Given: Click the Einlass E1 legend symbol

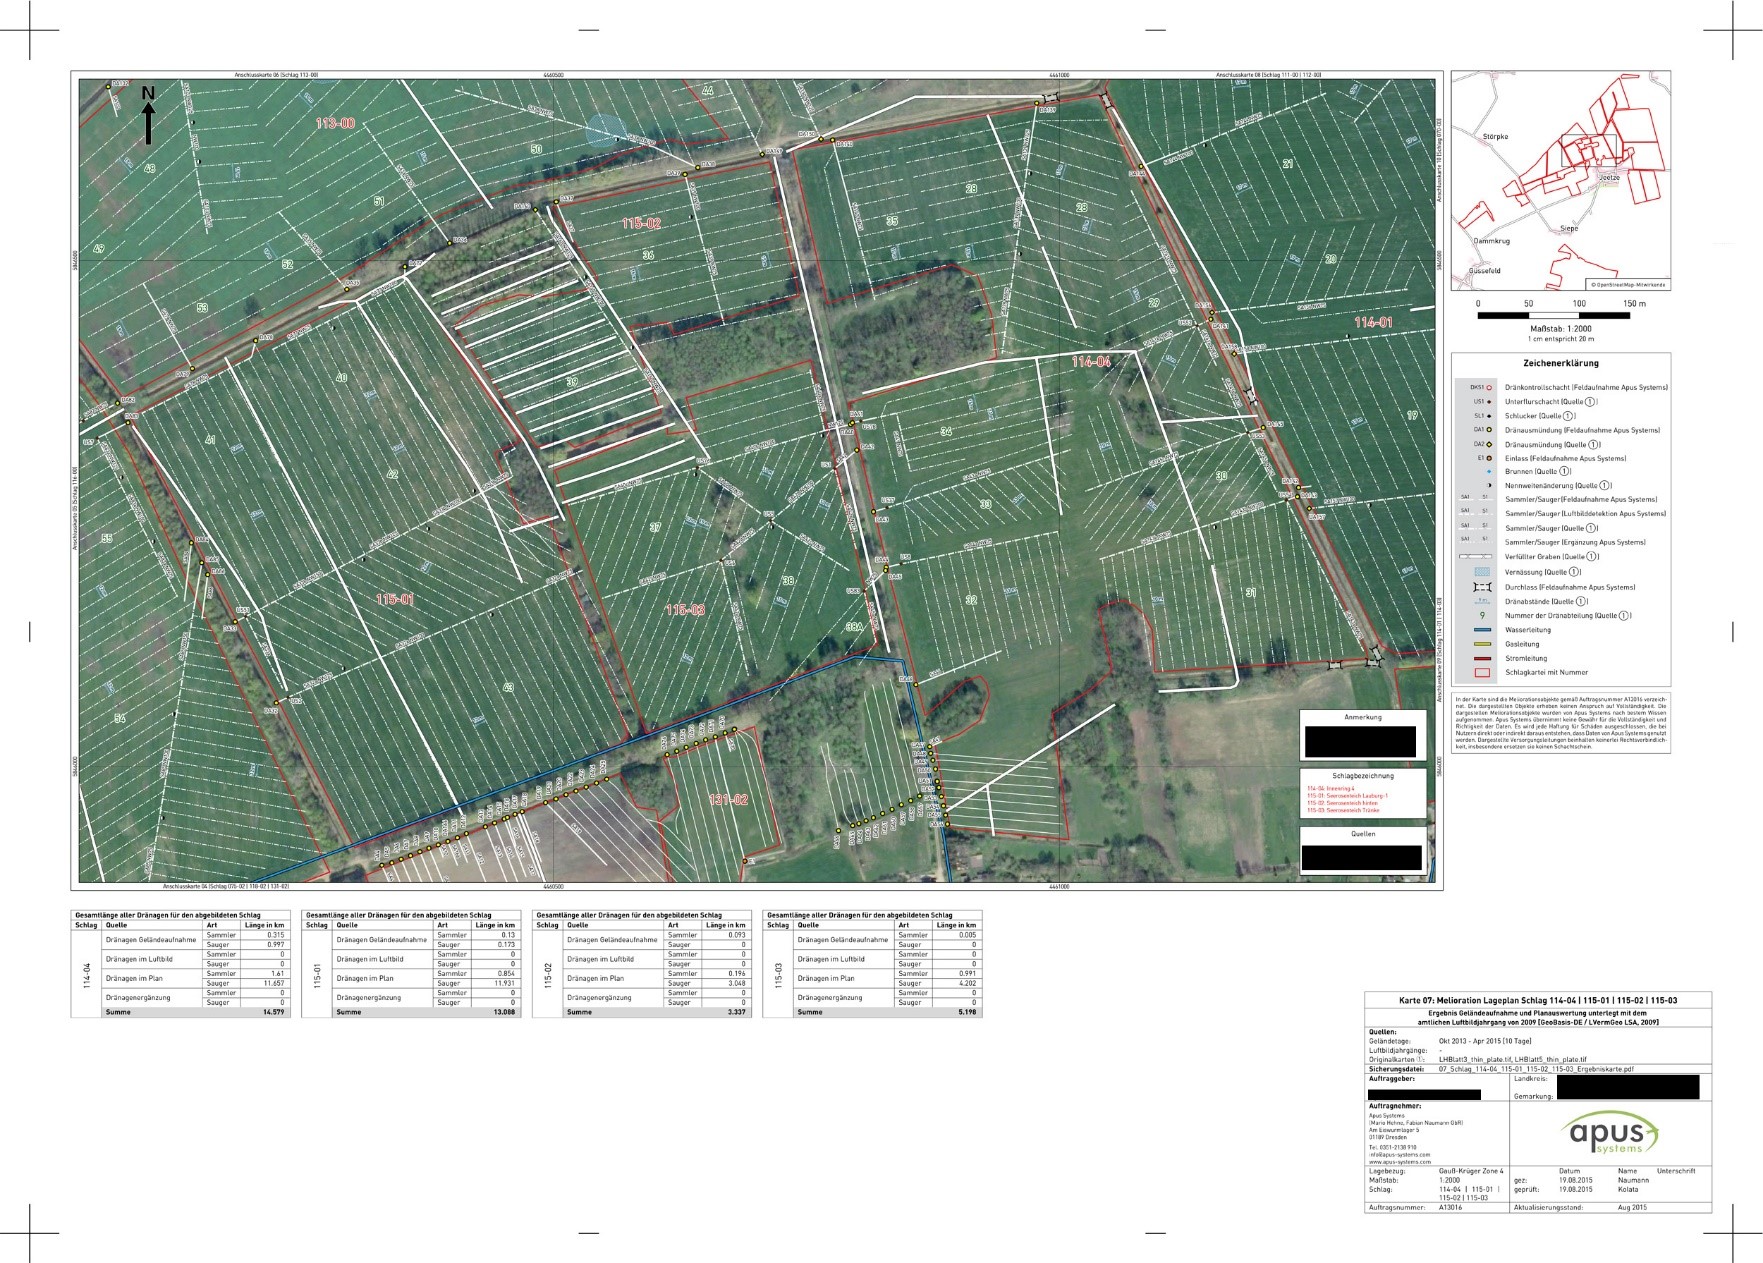Looking at the screenshot, I should 1489,458.
